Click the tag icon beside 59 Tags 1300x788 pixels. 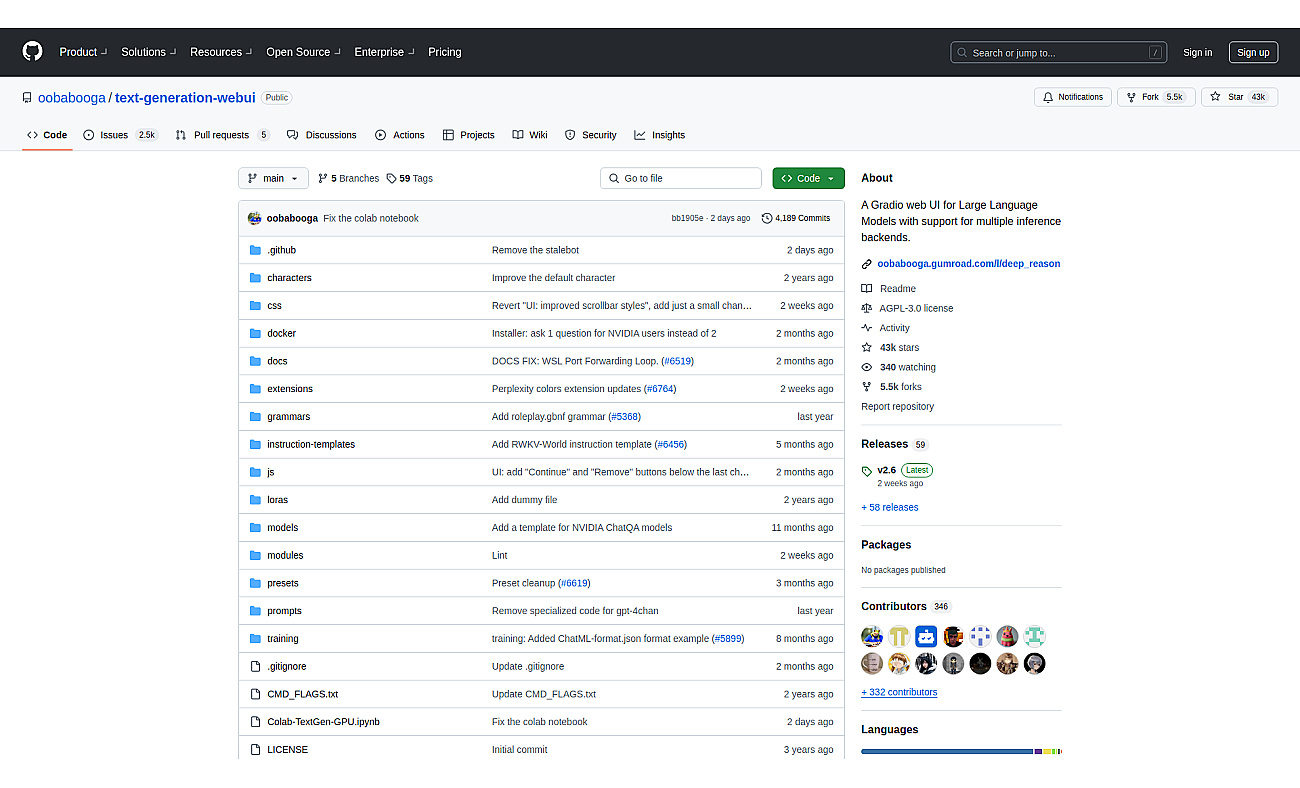point(391,178)
